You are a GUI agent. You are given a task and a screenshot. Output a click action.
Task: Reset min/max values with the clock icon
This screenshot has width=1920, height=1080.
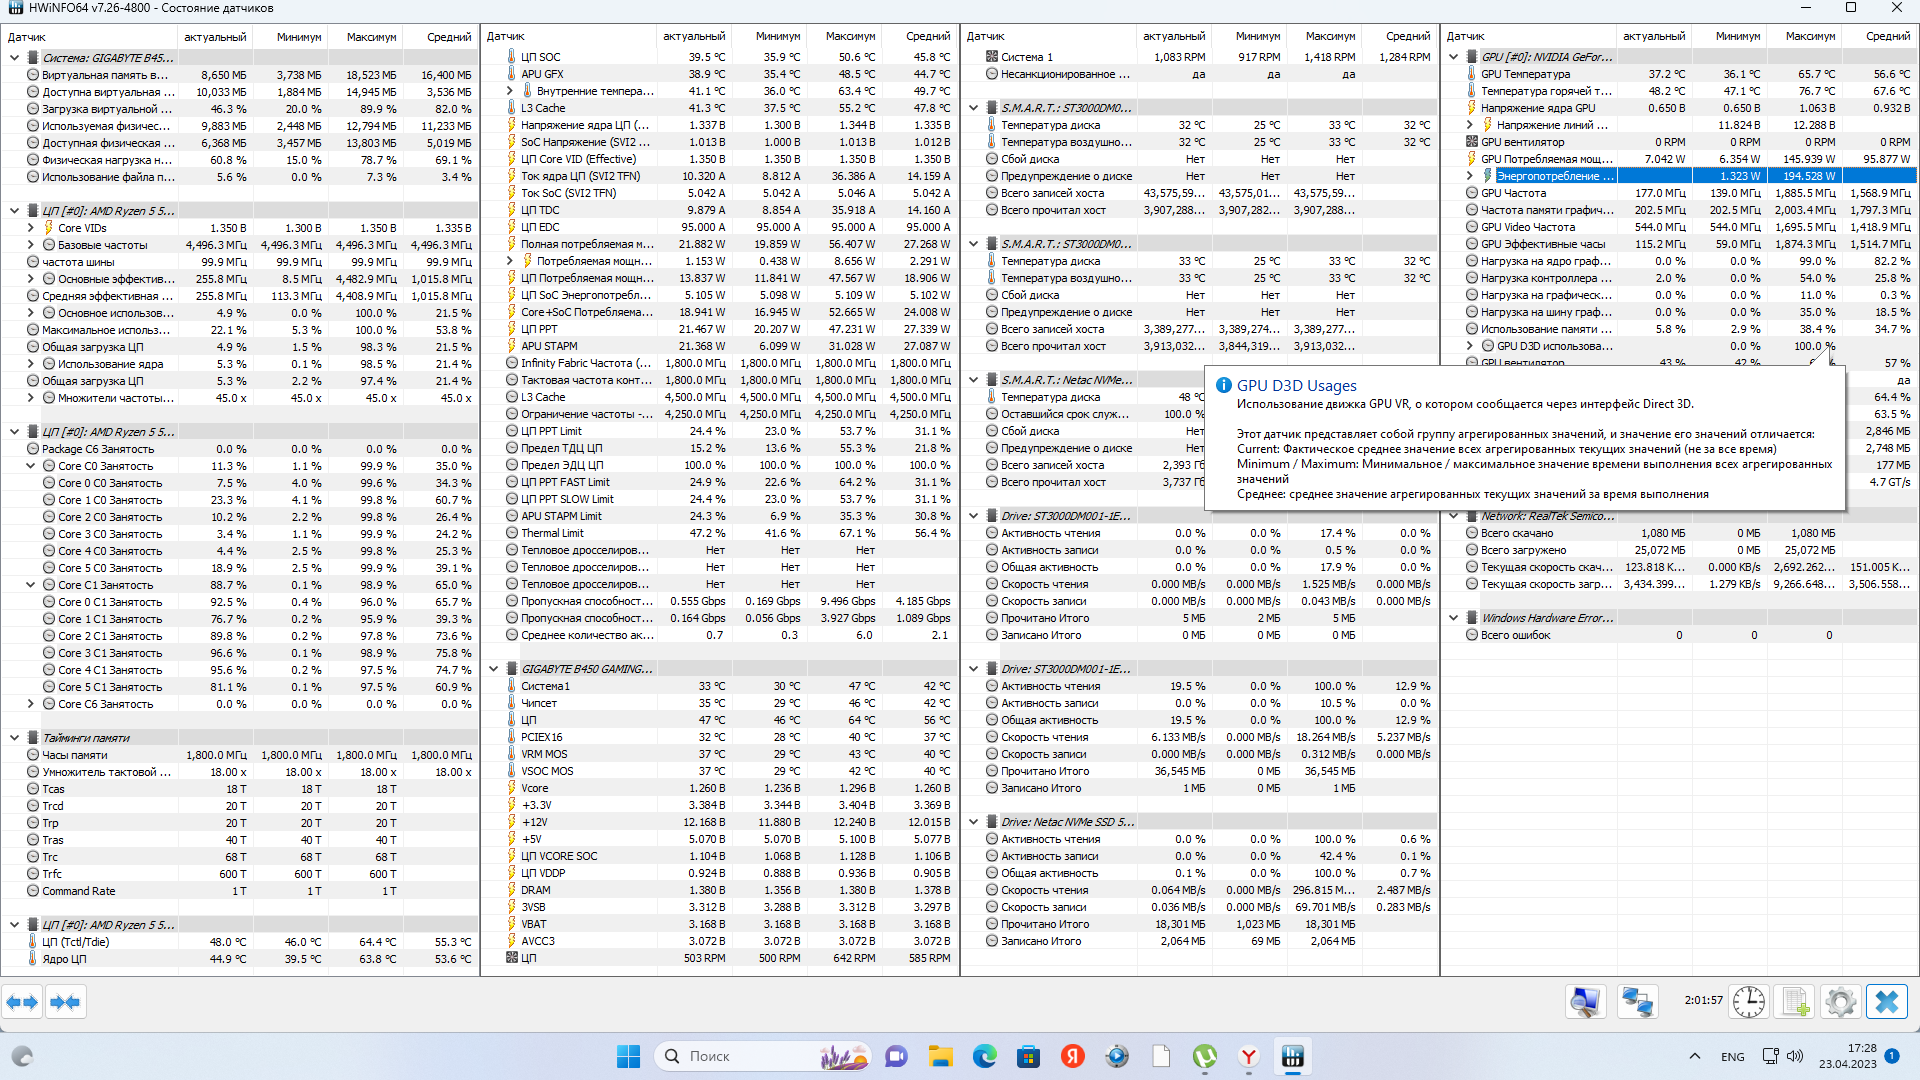(x=1749, y=1002)
